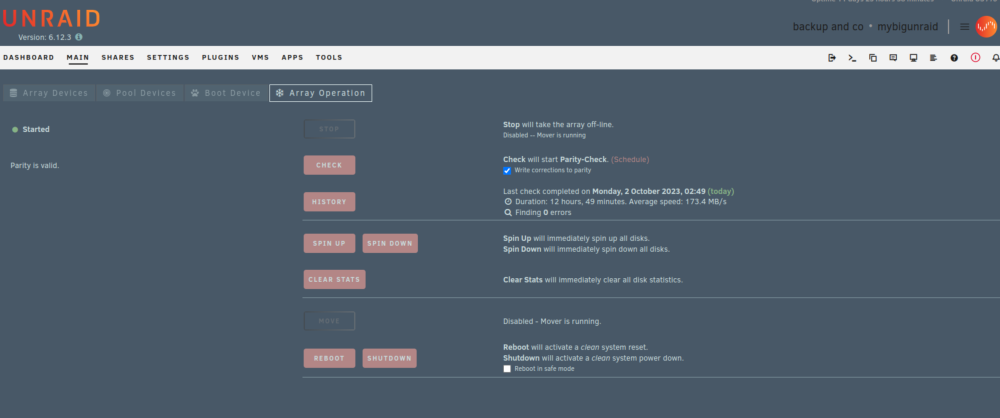Toggle Write corrections to parity checkbox
This screenshot has width=1000, height=418.
pyautogui.click(x=507, y=170)
